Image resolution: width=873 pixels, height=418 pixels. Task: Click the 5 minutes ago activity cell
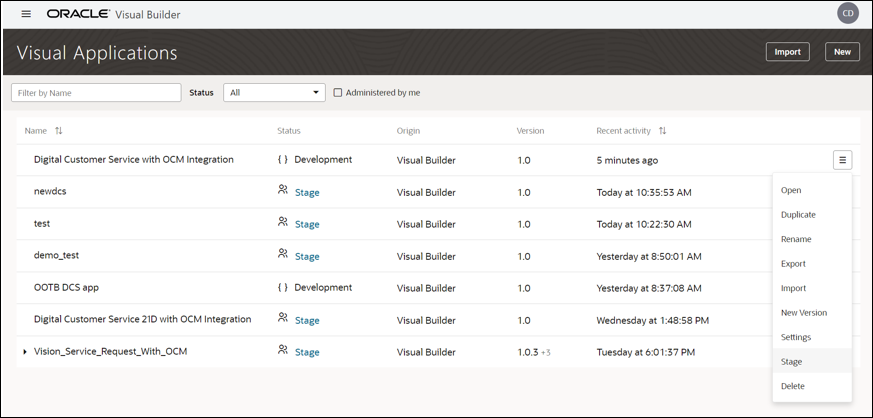coord(627,160)
